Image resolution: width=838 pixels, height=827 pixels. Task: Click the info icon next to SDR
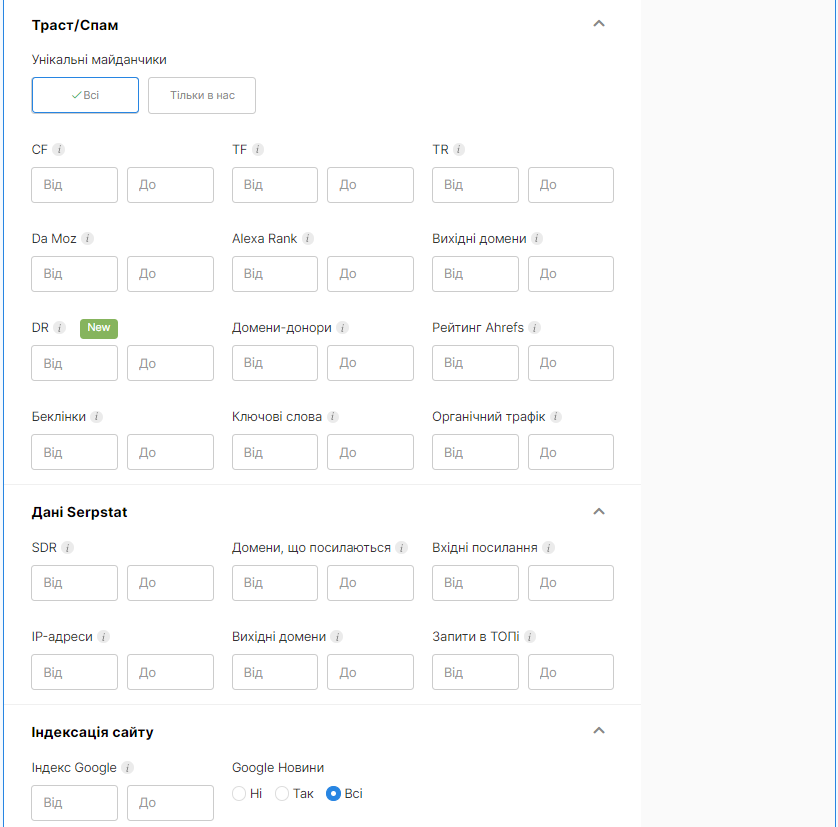point(67,548)
